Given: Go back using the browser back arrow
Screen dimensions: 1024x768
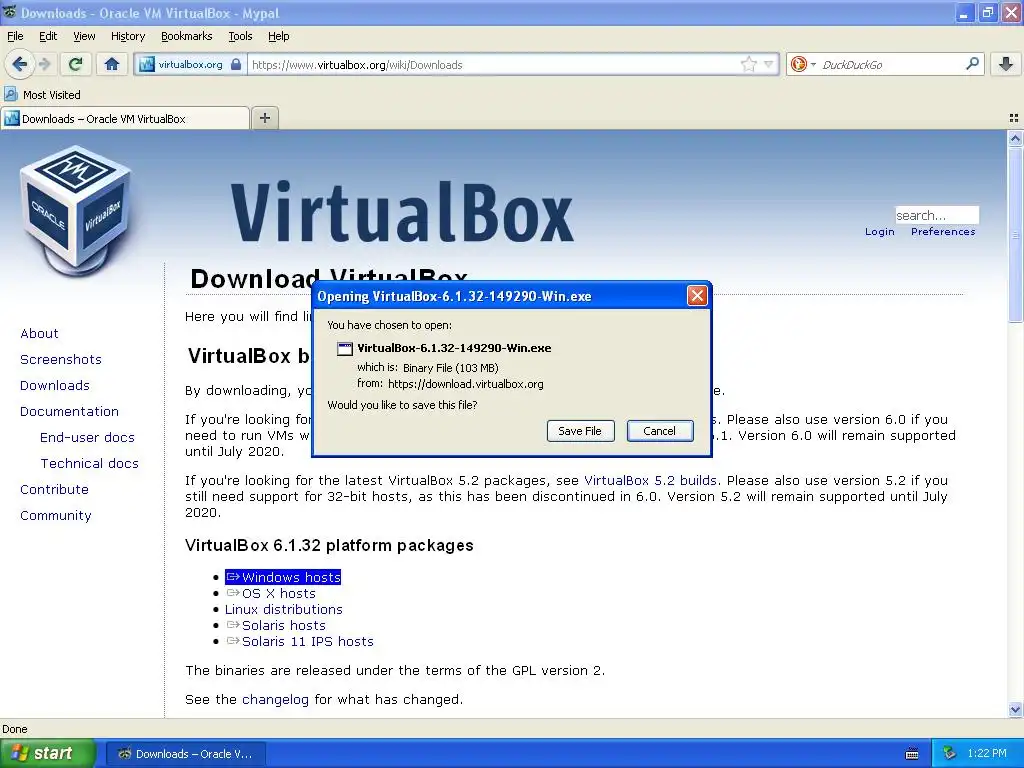Looking at the screenshot, I should tap(19, 64).
